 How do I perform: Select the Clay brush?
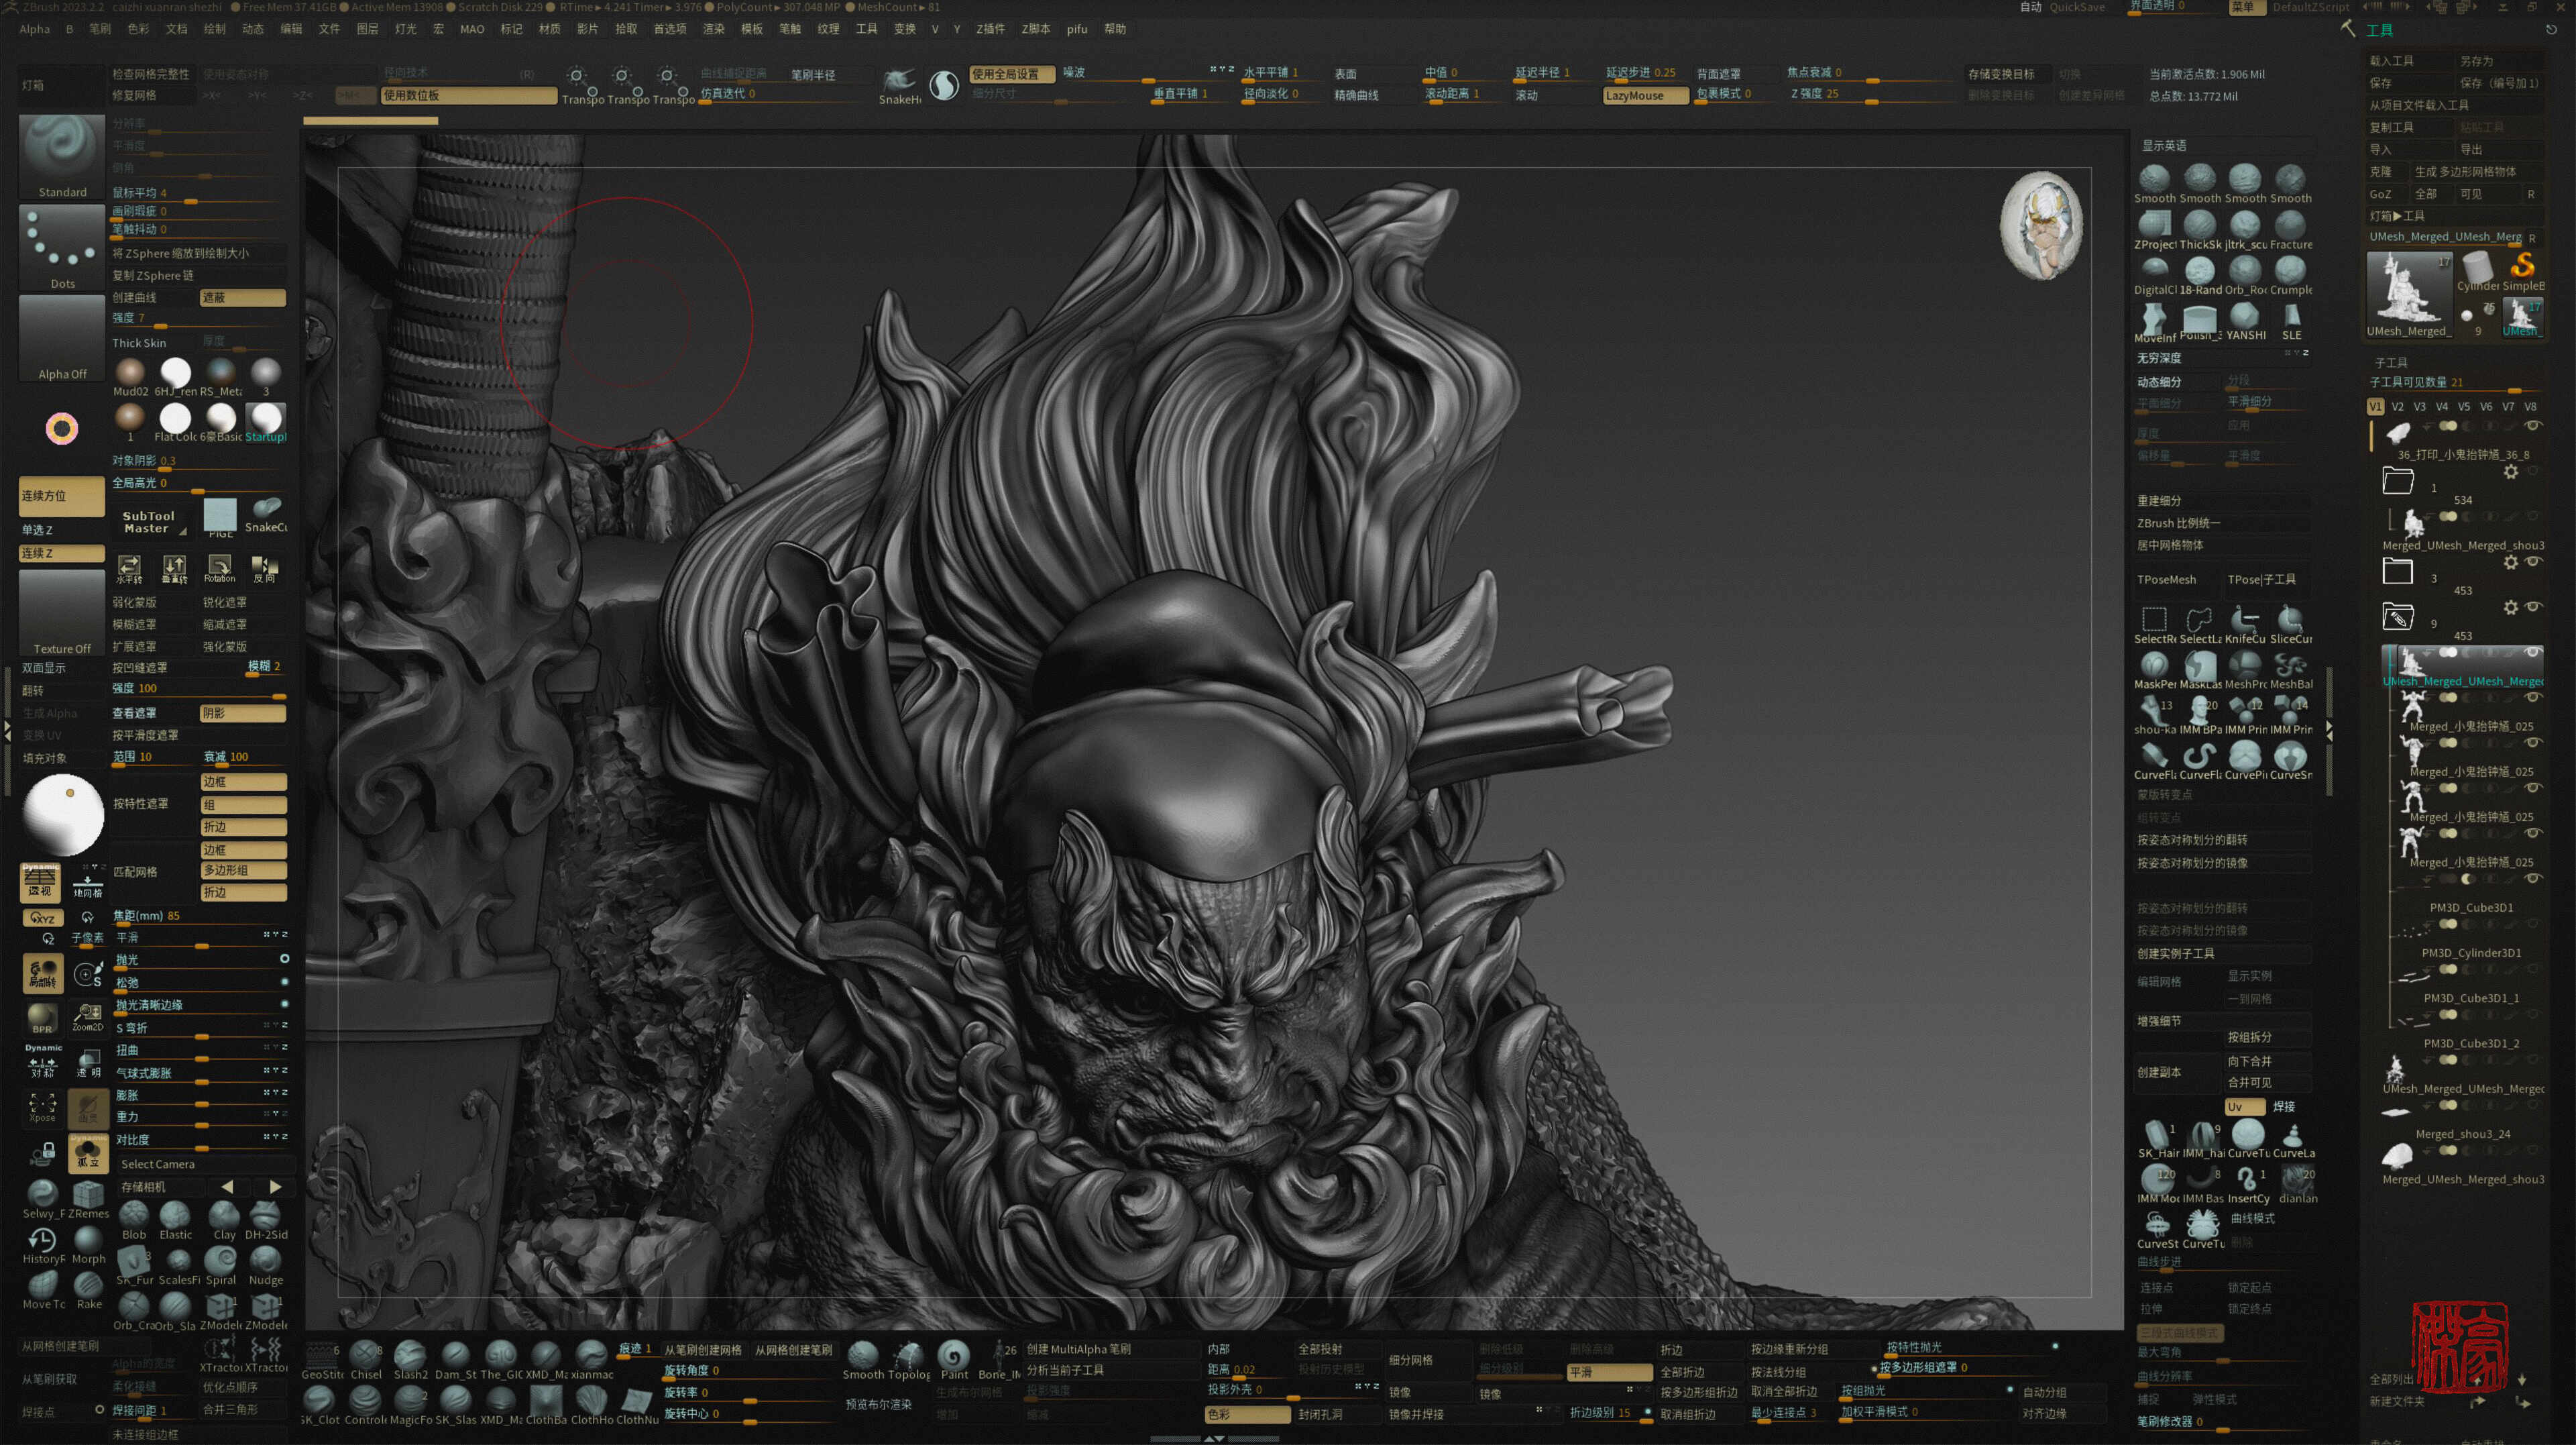223,1220
